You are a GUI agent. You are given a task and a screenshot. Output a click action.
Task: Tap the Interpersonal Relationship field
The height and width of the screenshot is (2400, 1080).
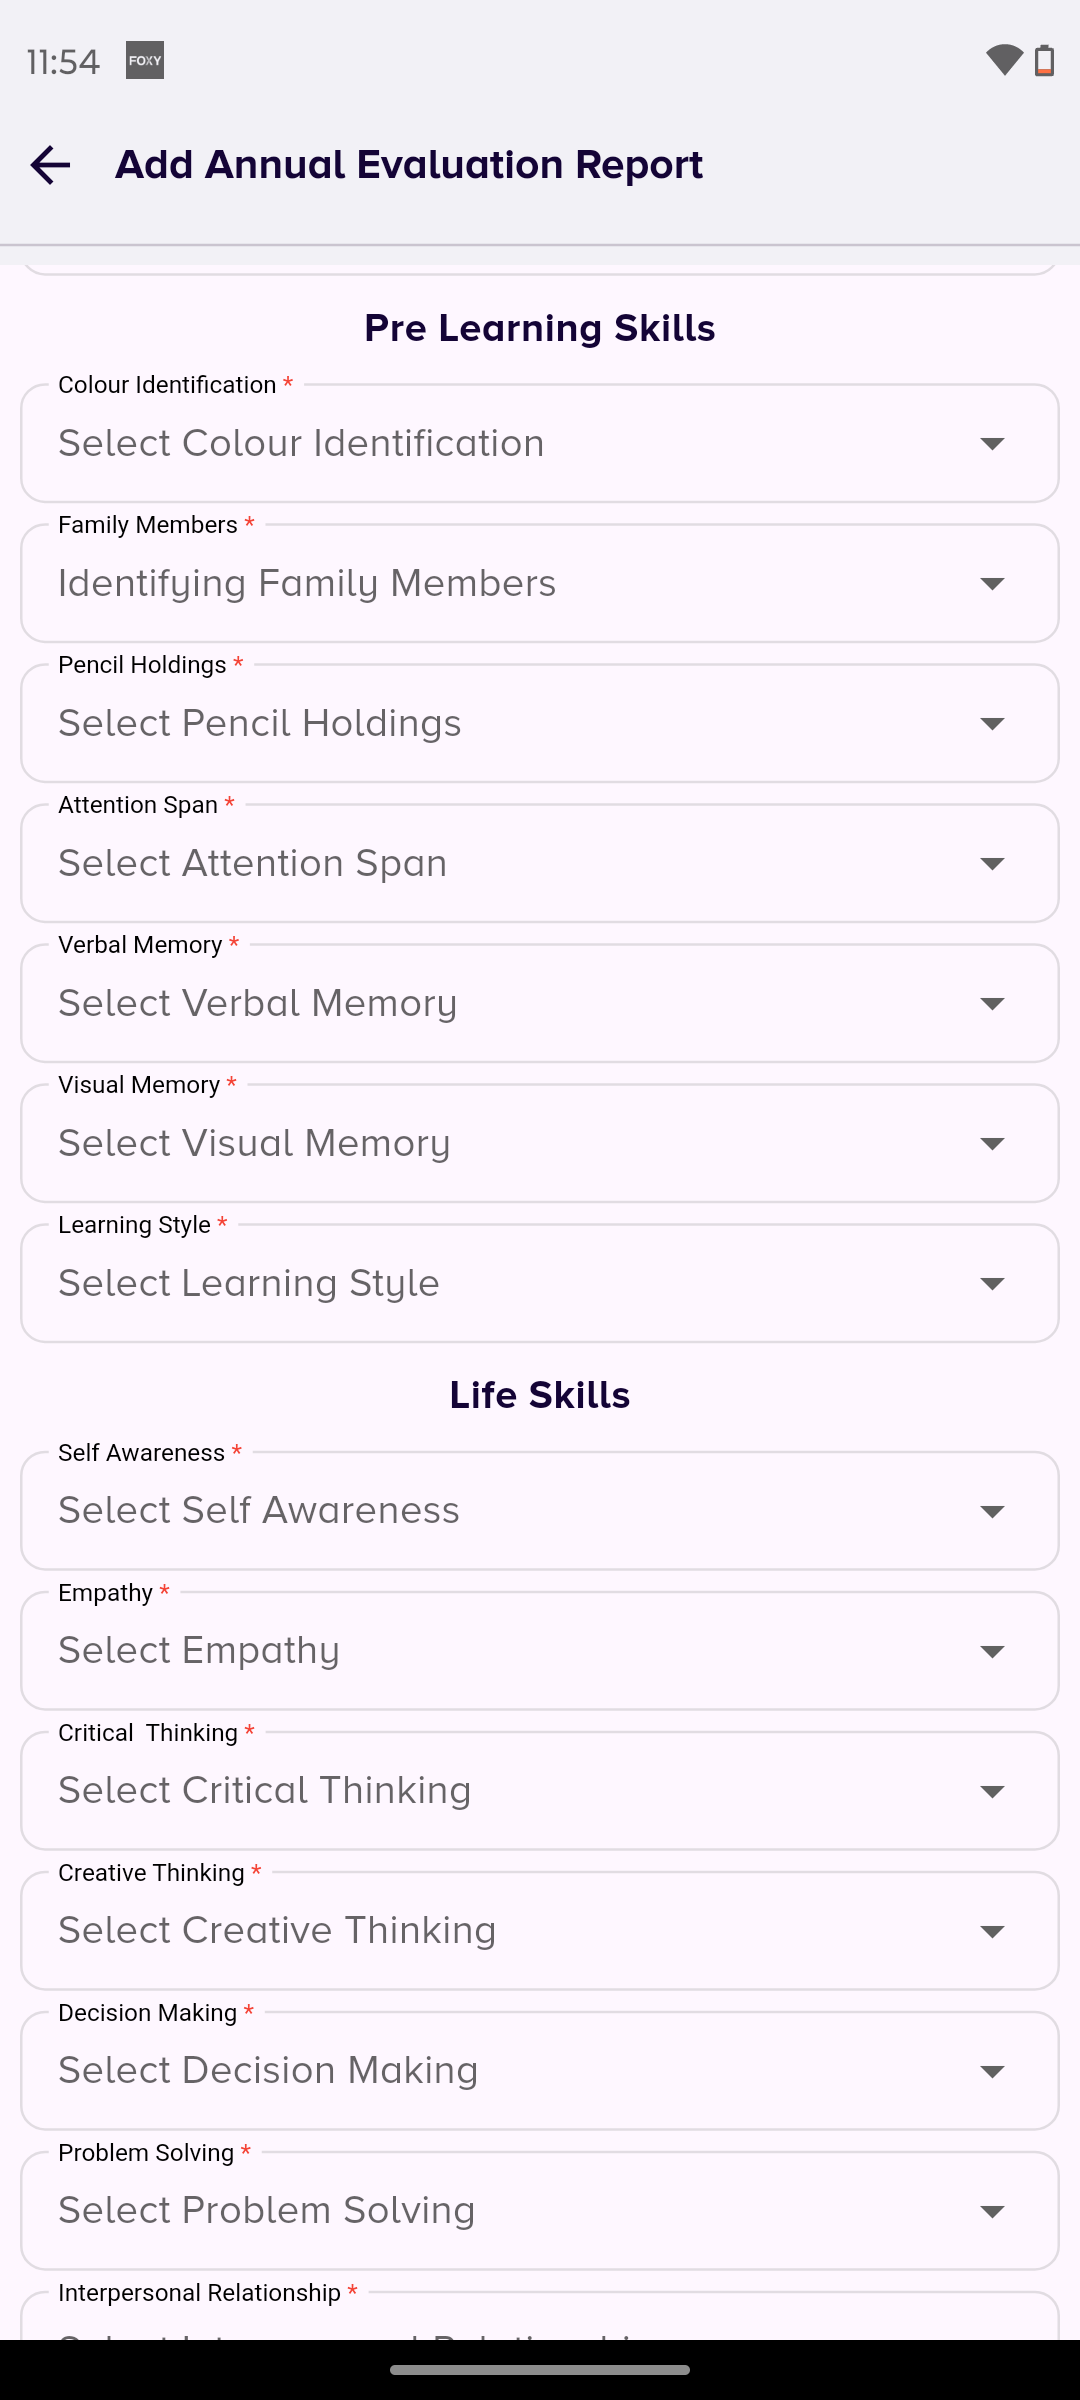coord(540,2322)
